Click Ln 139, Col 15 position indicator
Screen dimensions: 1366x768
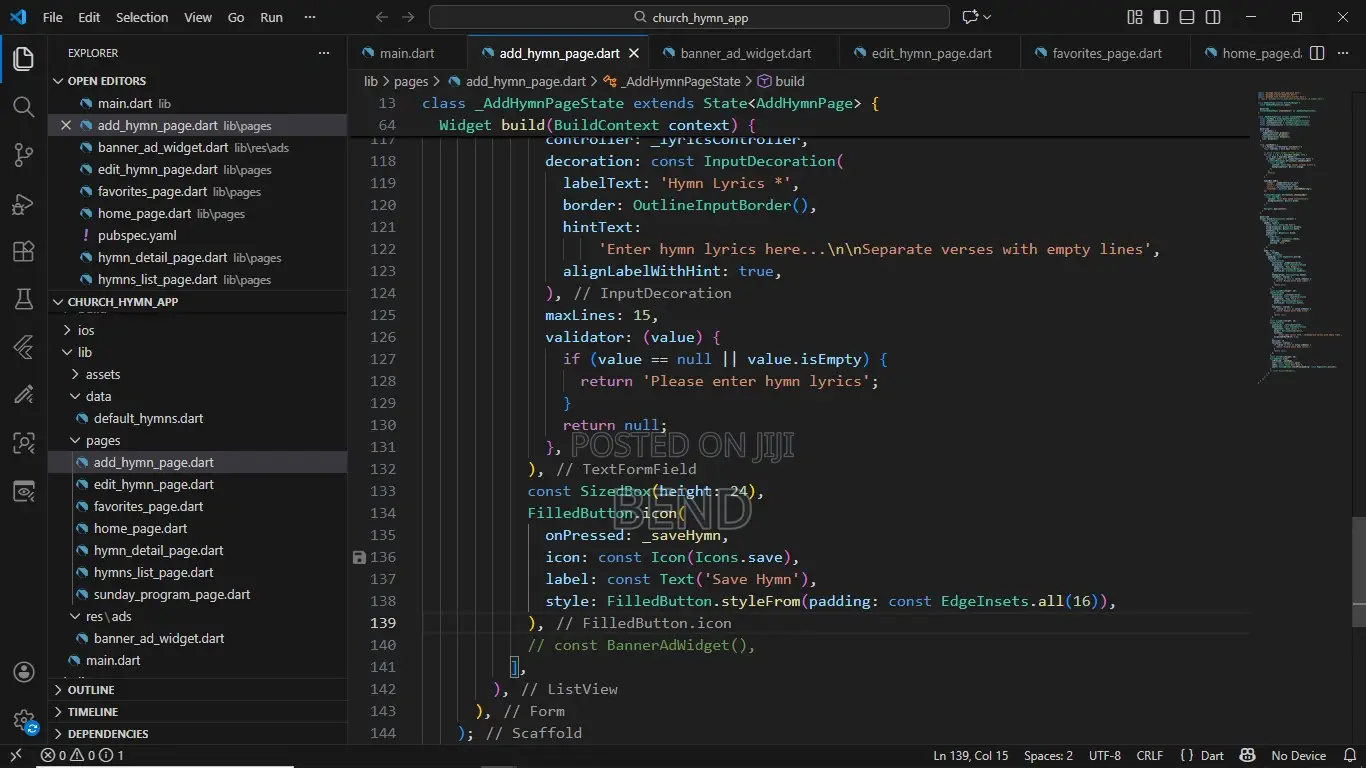click(971, 756)
